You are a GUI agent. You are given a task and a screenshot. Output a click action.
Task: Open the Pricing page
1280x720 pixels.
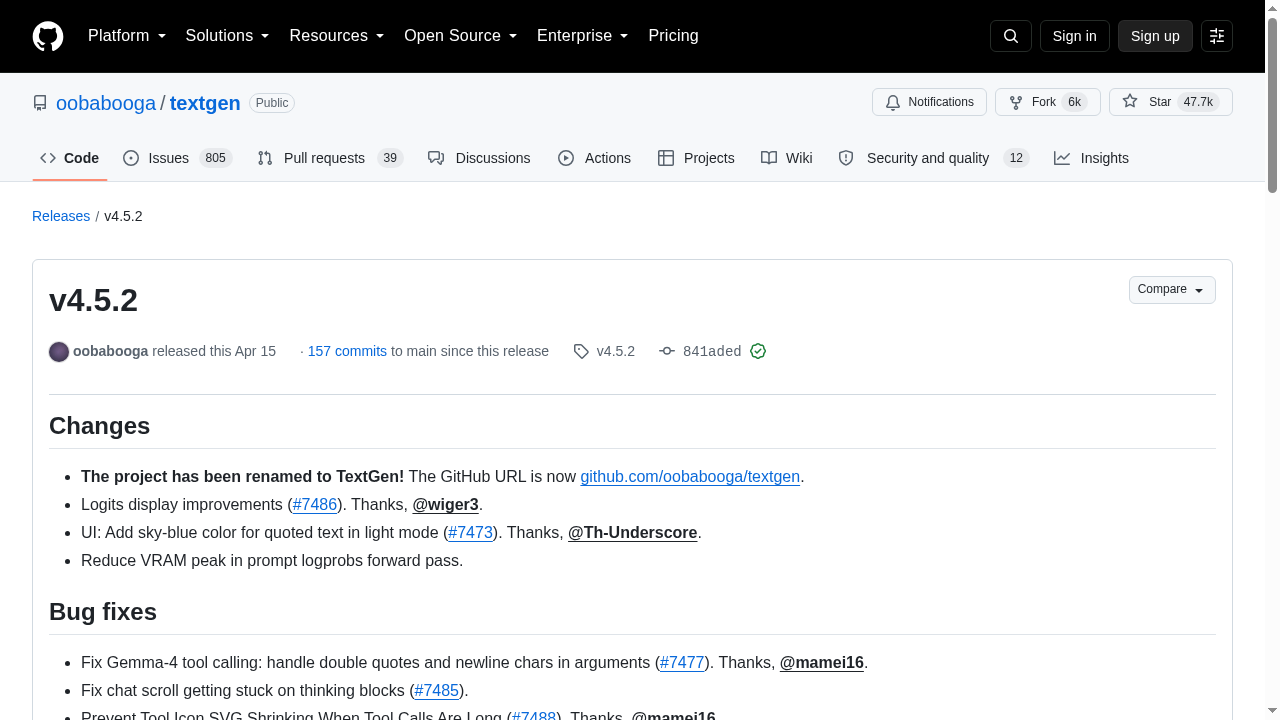coord(673,36)
